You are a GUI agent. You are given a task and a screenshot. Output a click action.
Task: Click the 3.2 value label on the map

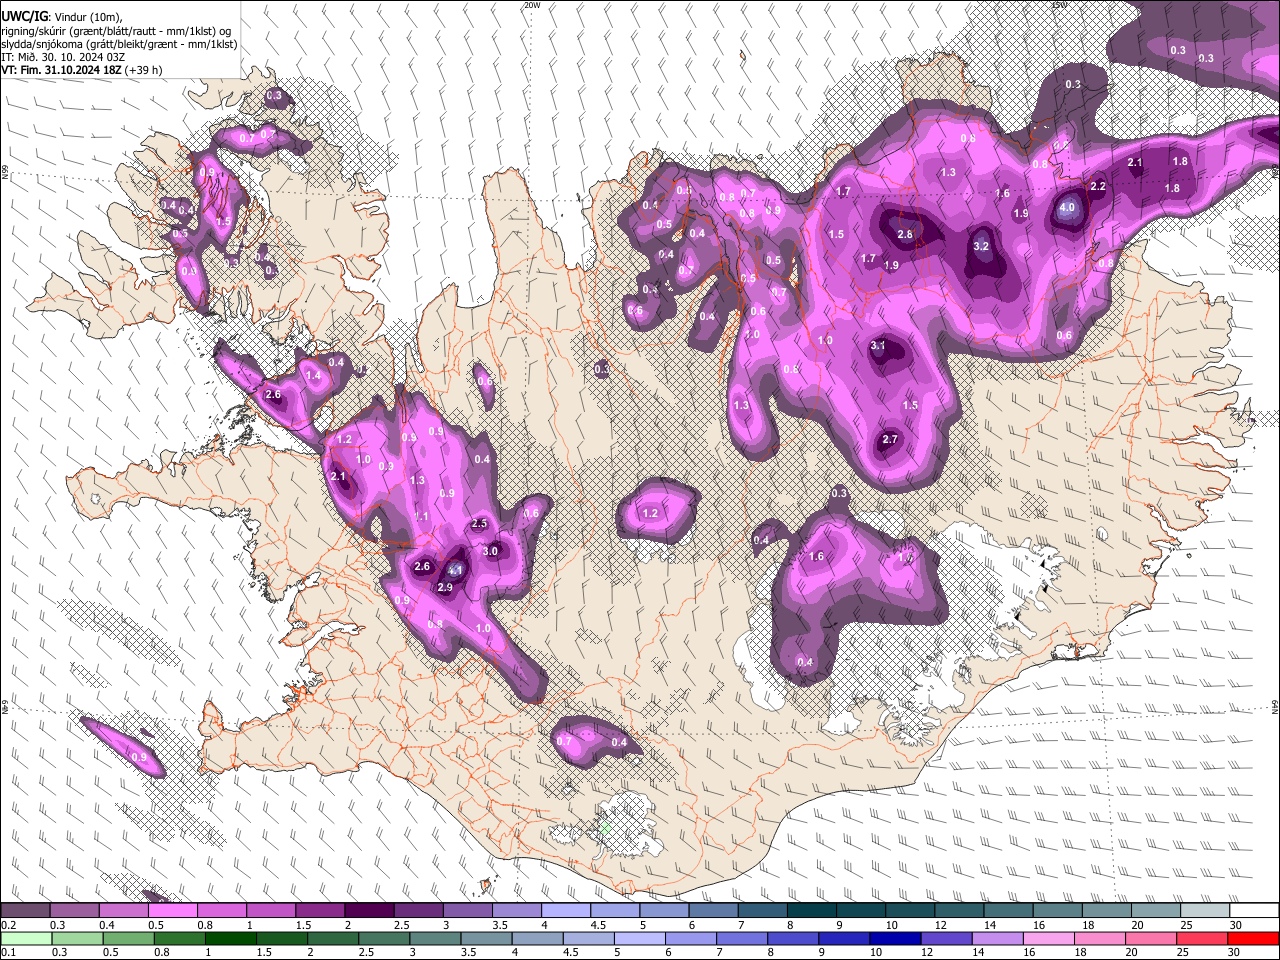(981, 246)
